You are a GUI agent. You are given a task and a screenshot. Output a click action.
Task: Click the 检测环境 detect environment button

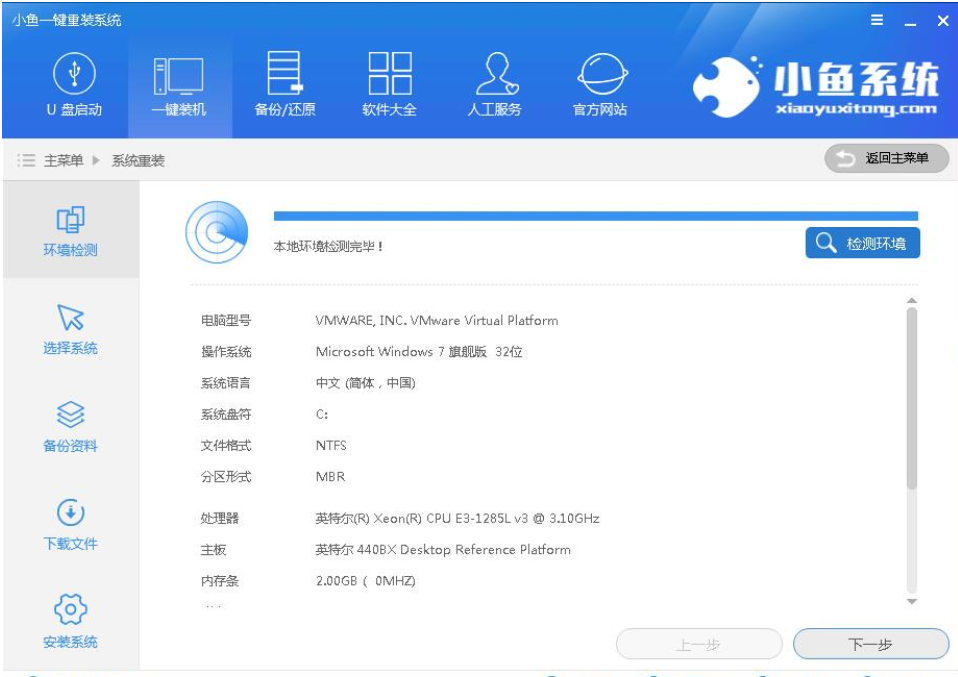tap(862, 243)
